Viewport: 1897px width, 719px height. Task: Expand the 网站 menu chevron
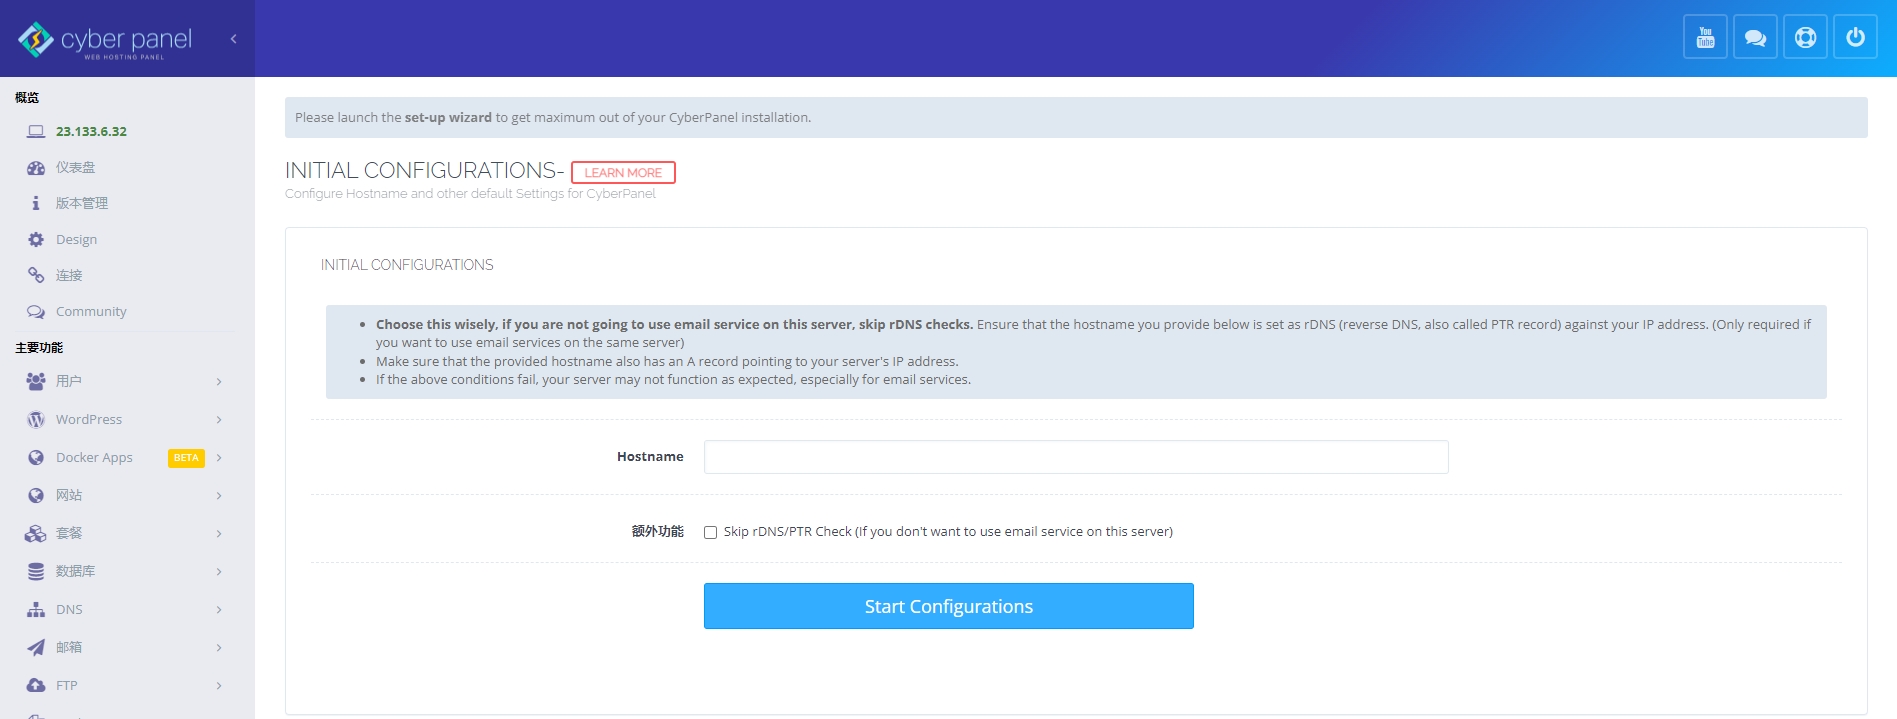[x=219, y=496]
